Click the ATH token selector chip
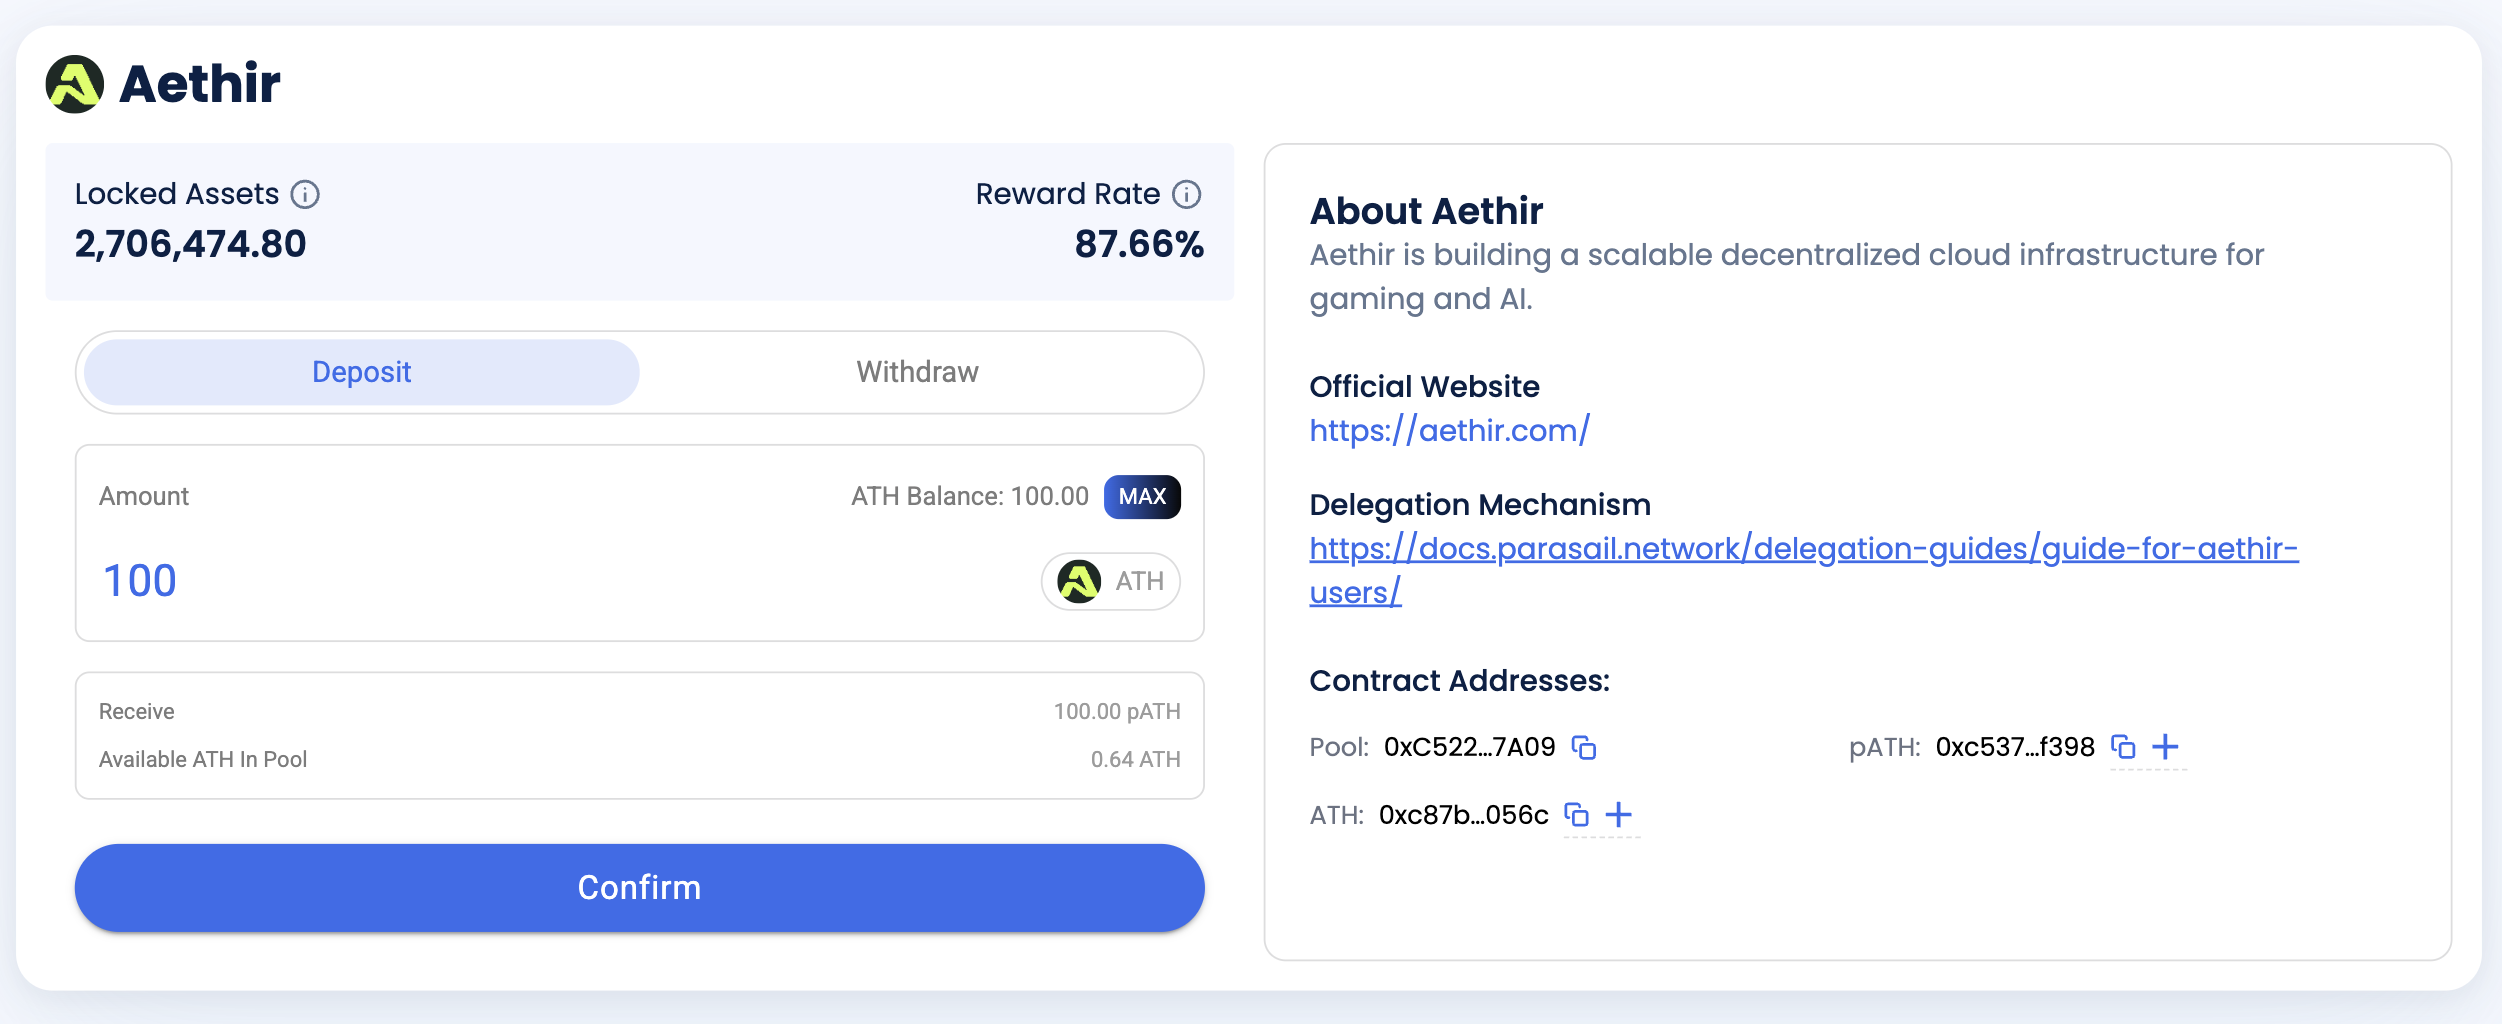This screenshot has width=2502, height=1024. pyautogui.click(x=1111, y=581)
